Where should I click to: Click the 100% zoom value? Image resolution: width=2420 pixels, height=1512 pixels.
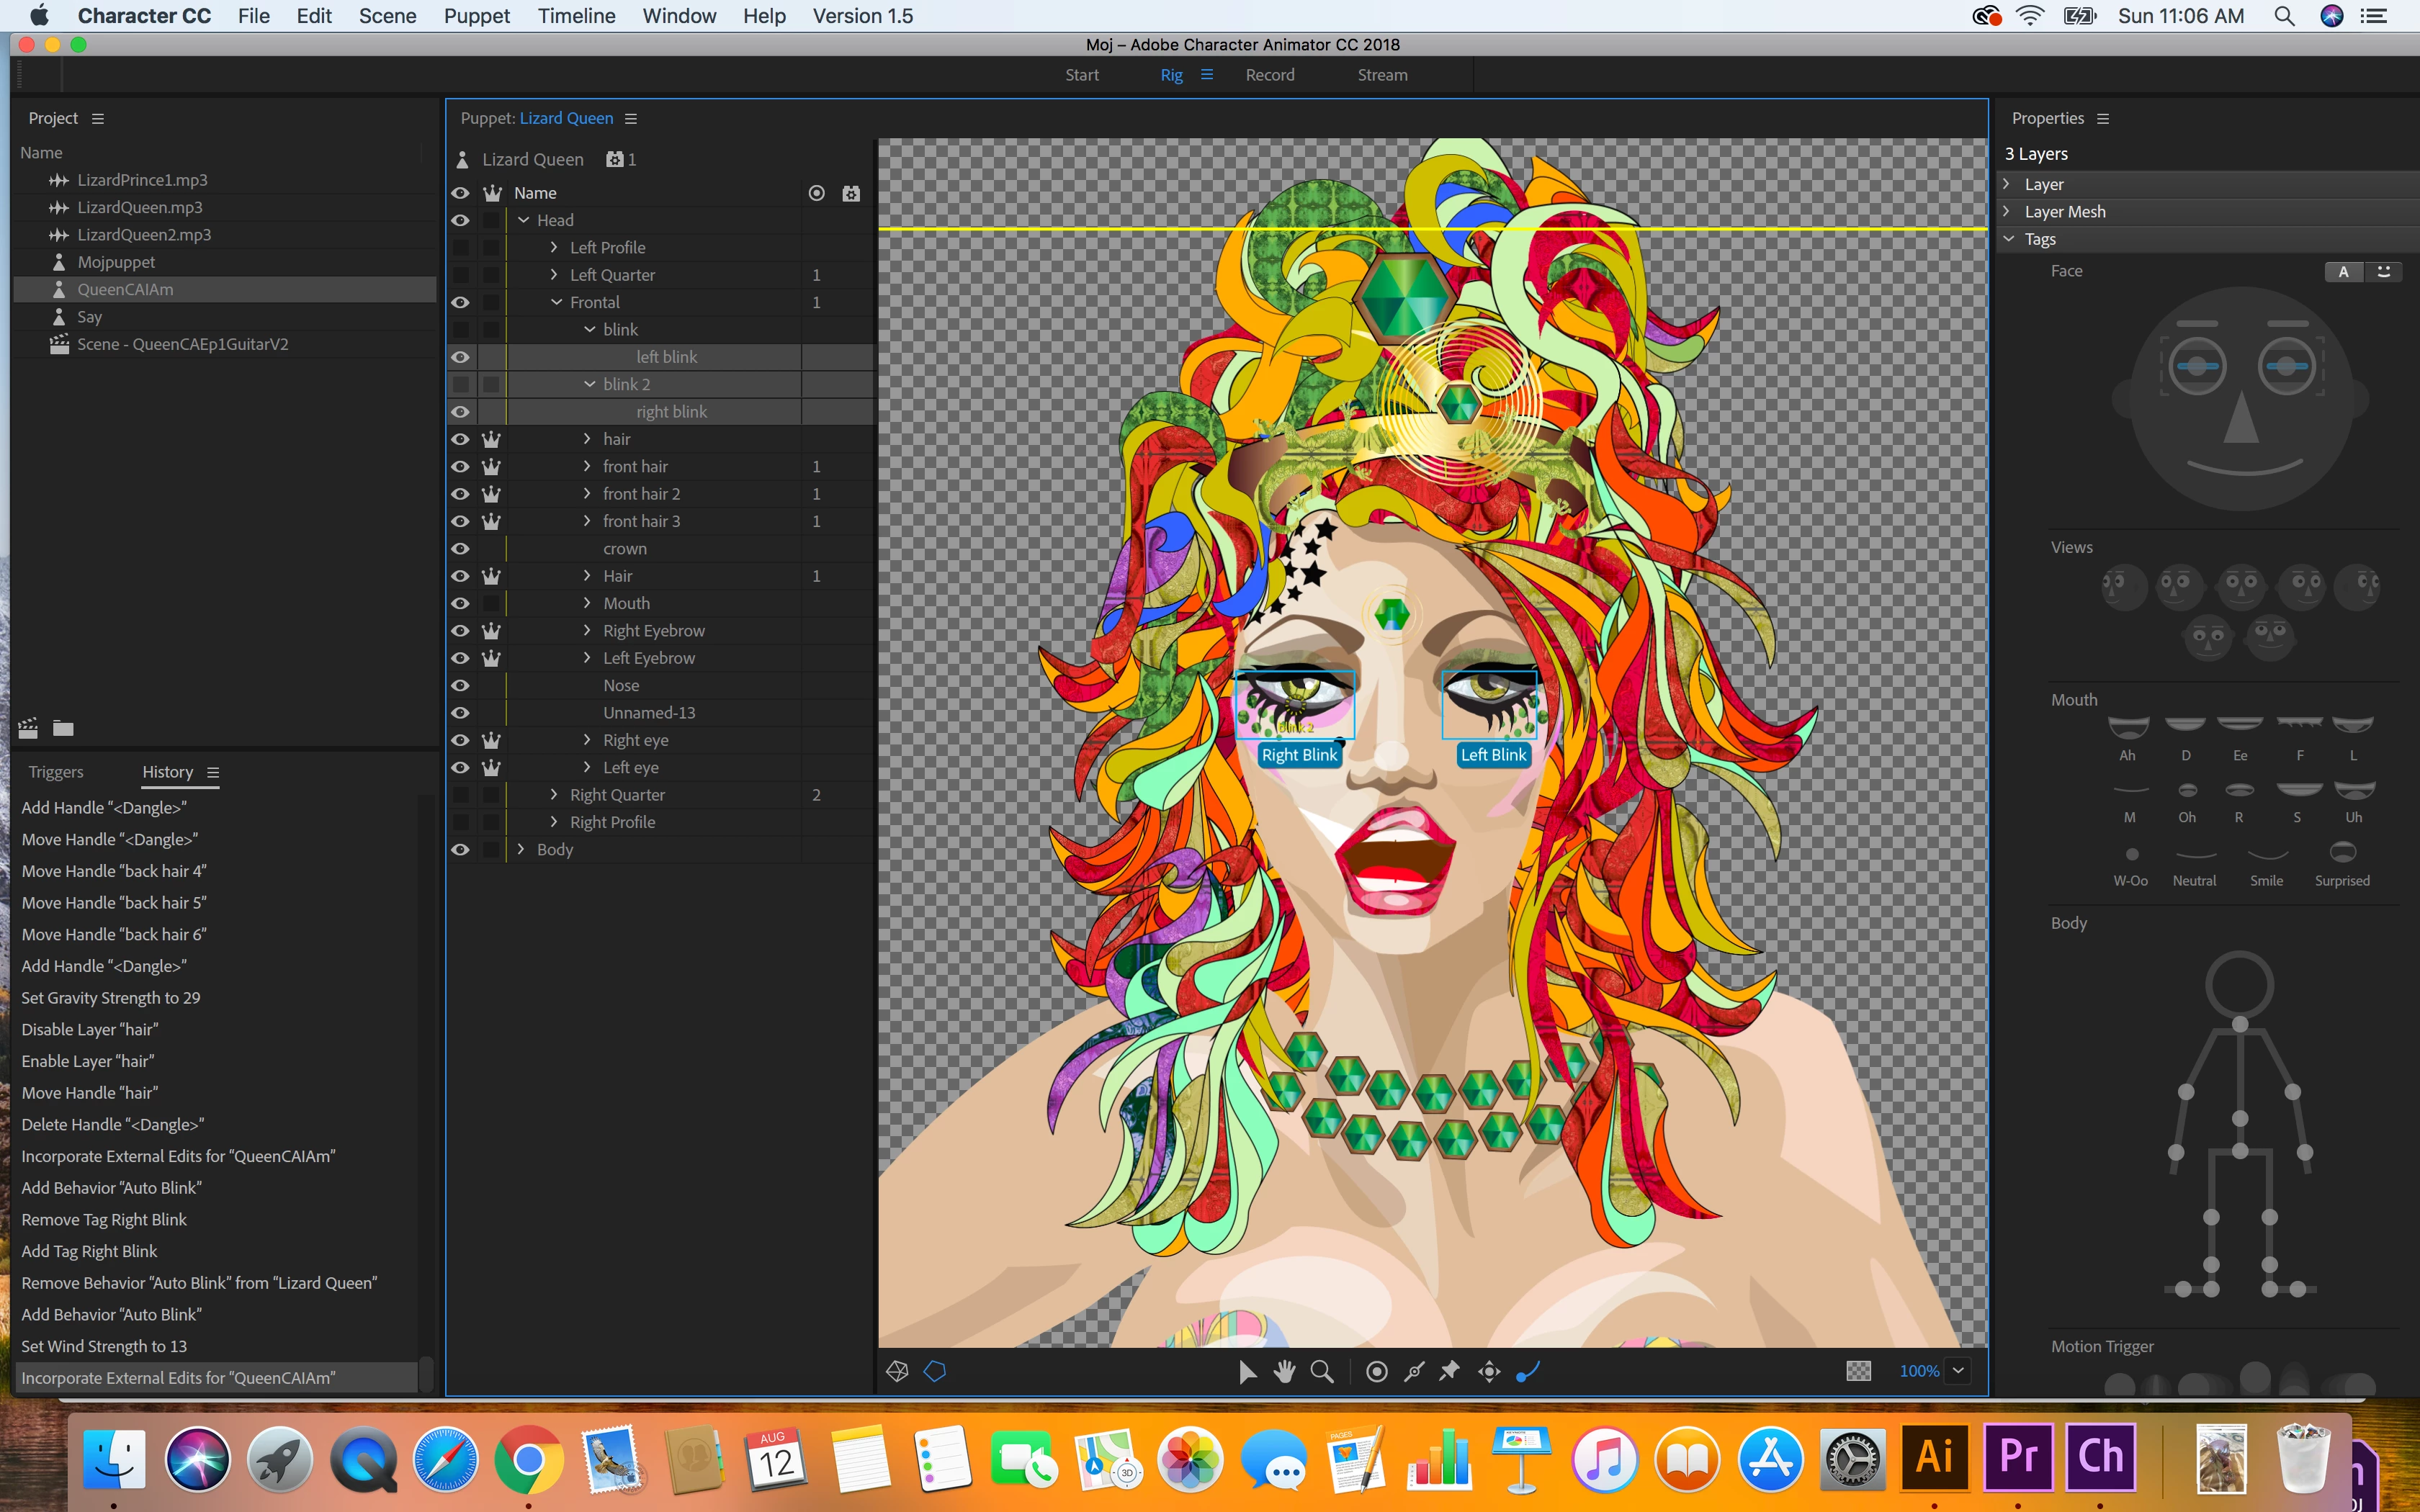click(1919, 1371)
